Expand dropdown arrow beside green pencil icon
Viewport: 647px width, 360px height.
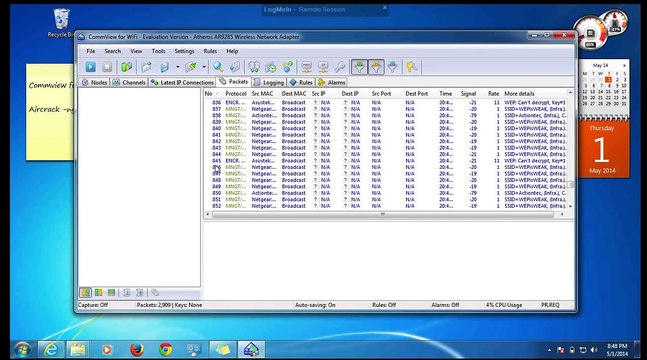coord(204,67)
